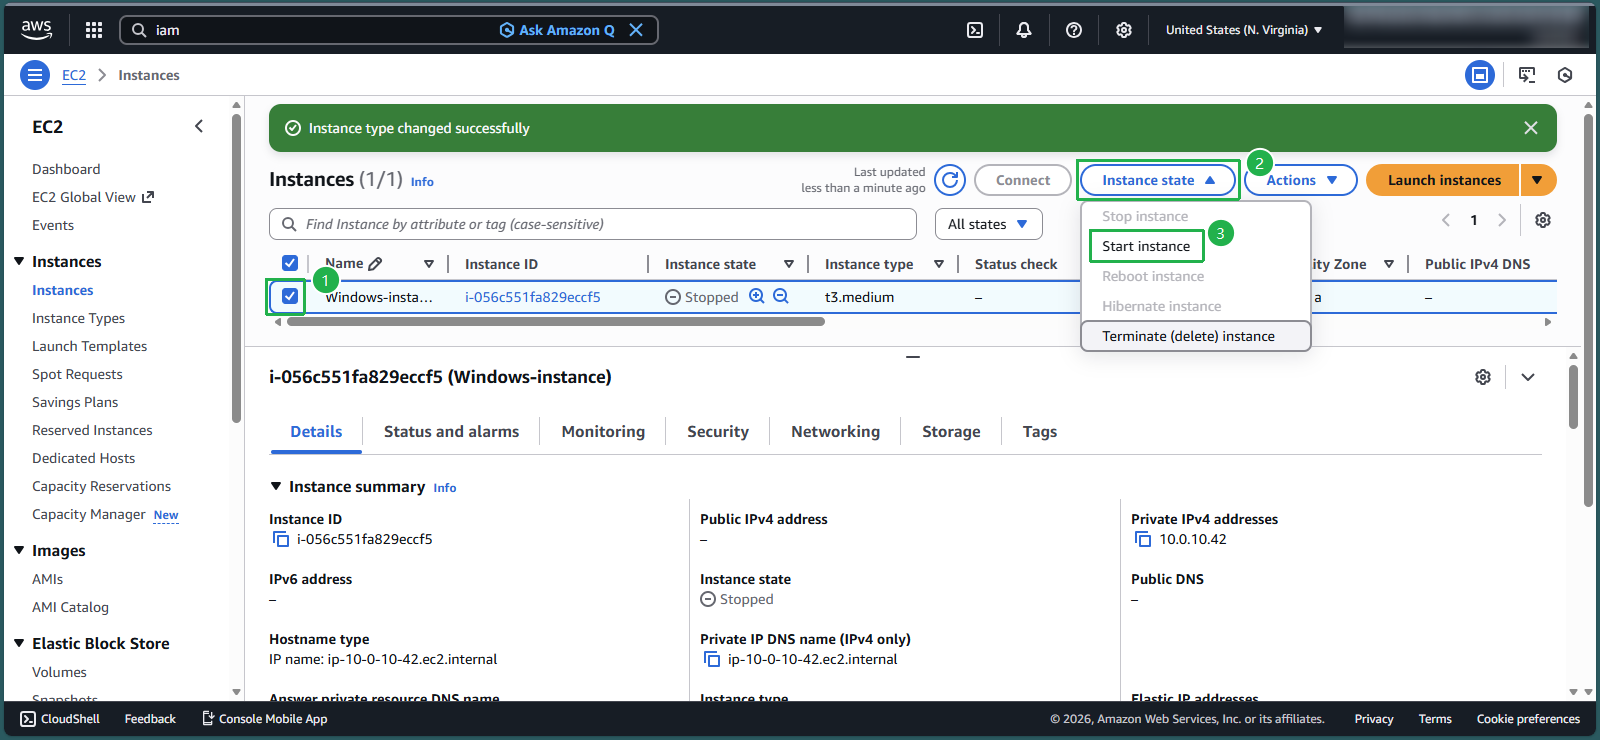Copy the private IPv4 address 10.0.10.42
The width and height of the screenshot is (1600, 740).
coord(1143,539)
